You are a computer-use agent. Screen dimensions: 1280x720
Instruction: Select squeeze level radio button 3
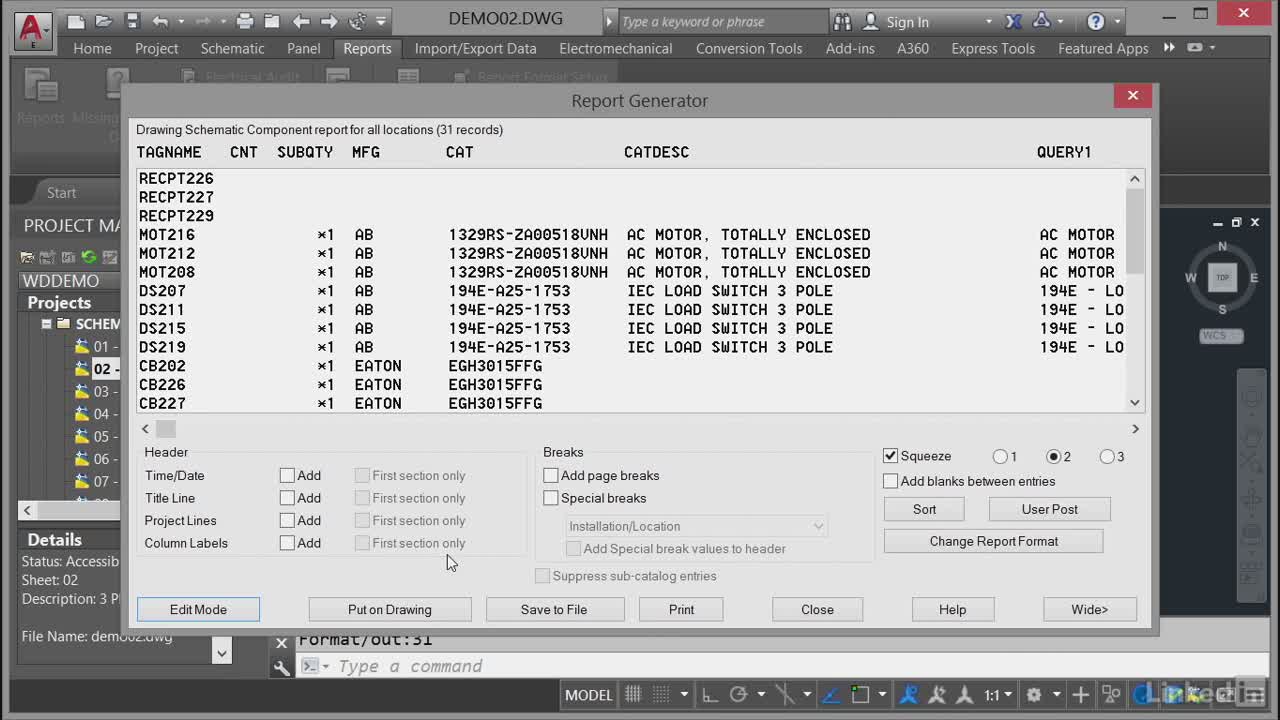1107,457
